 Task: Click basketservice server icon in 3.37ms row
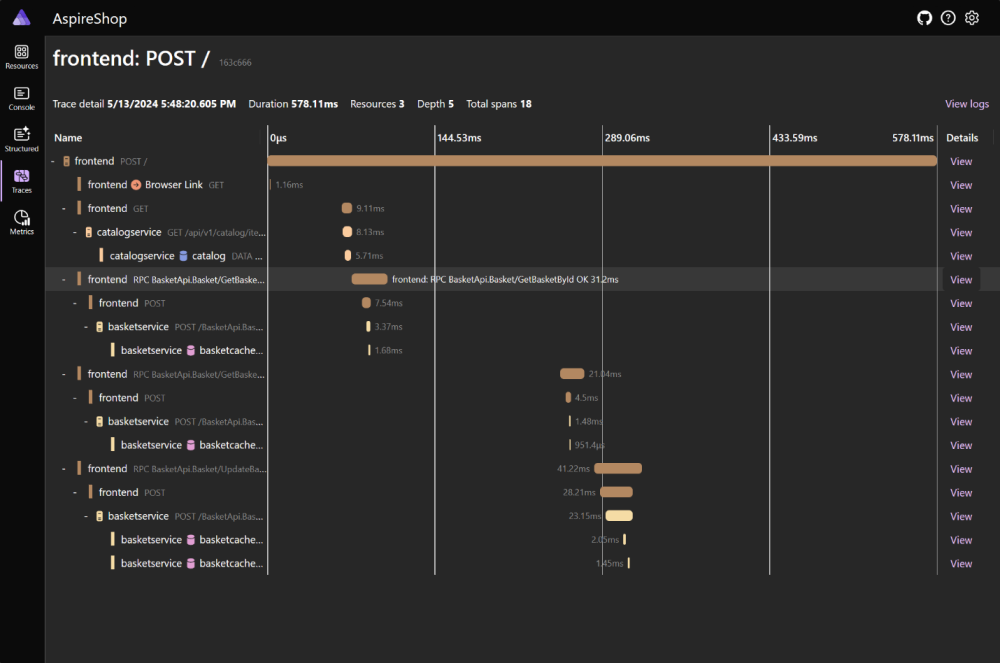pyautogui.click(x=99, y=326)
